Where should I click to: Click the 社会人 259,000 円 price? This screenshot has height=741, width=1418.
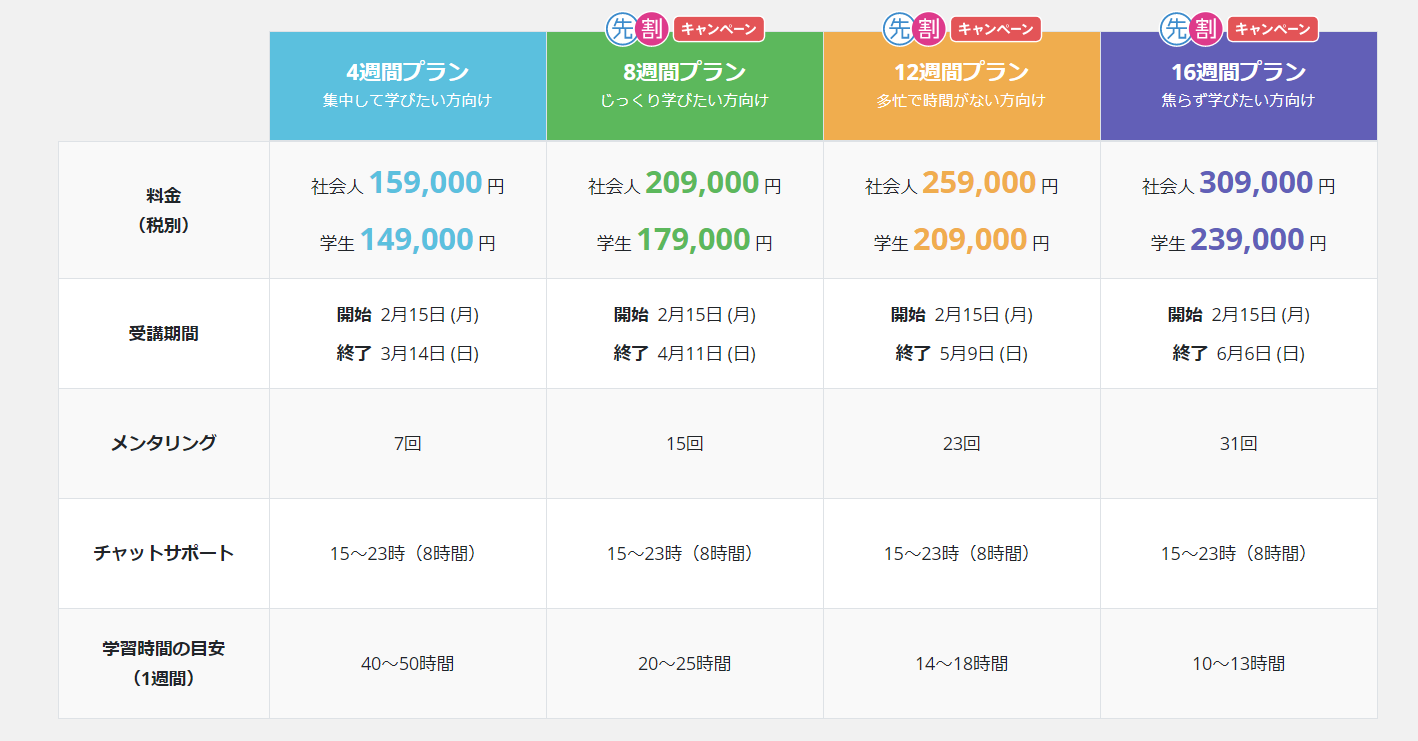pyautogui.click(x=961, y=184)
